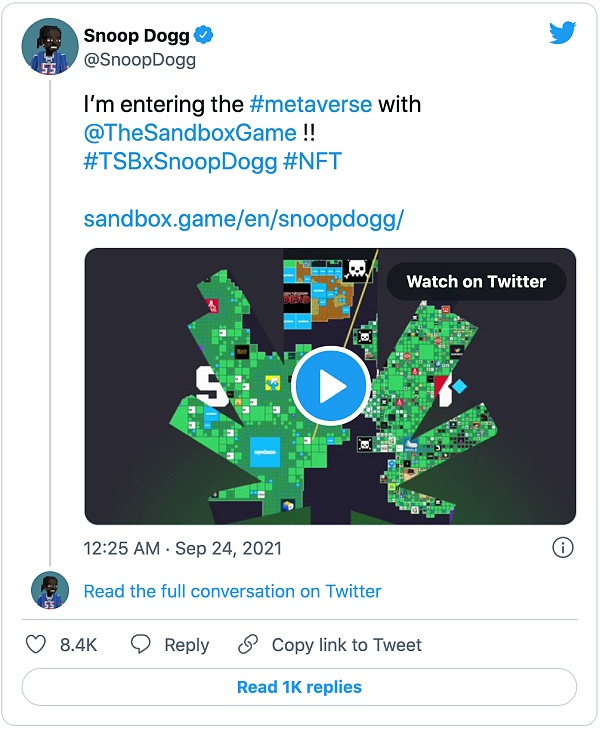Click the tweet timestamp Sep 24, 2021
600x731 pixels.
click(183, 548)
